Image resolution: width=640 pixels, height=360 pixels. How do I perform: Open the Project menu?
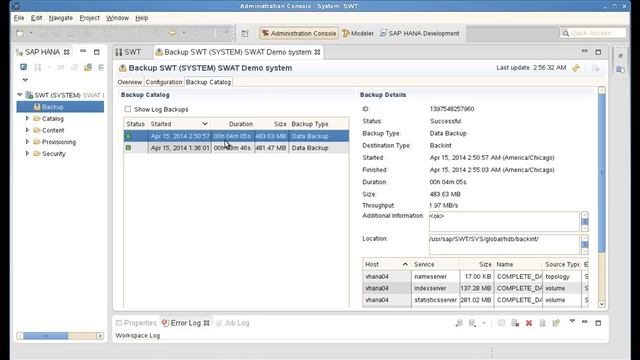89,18
